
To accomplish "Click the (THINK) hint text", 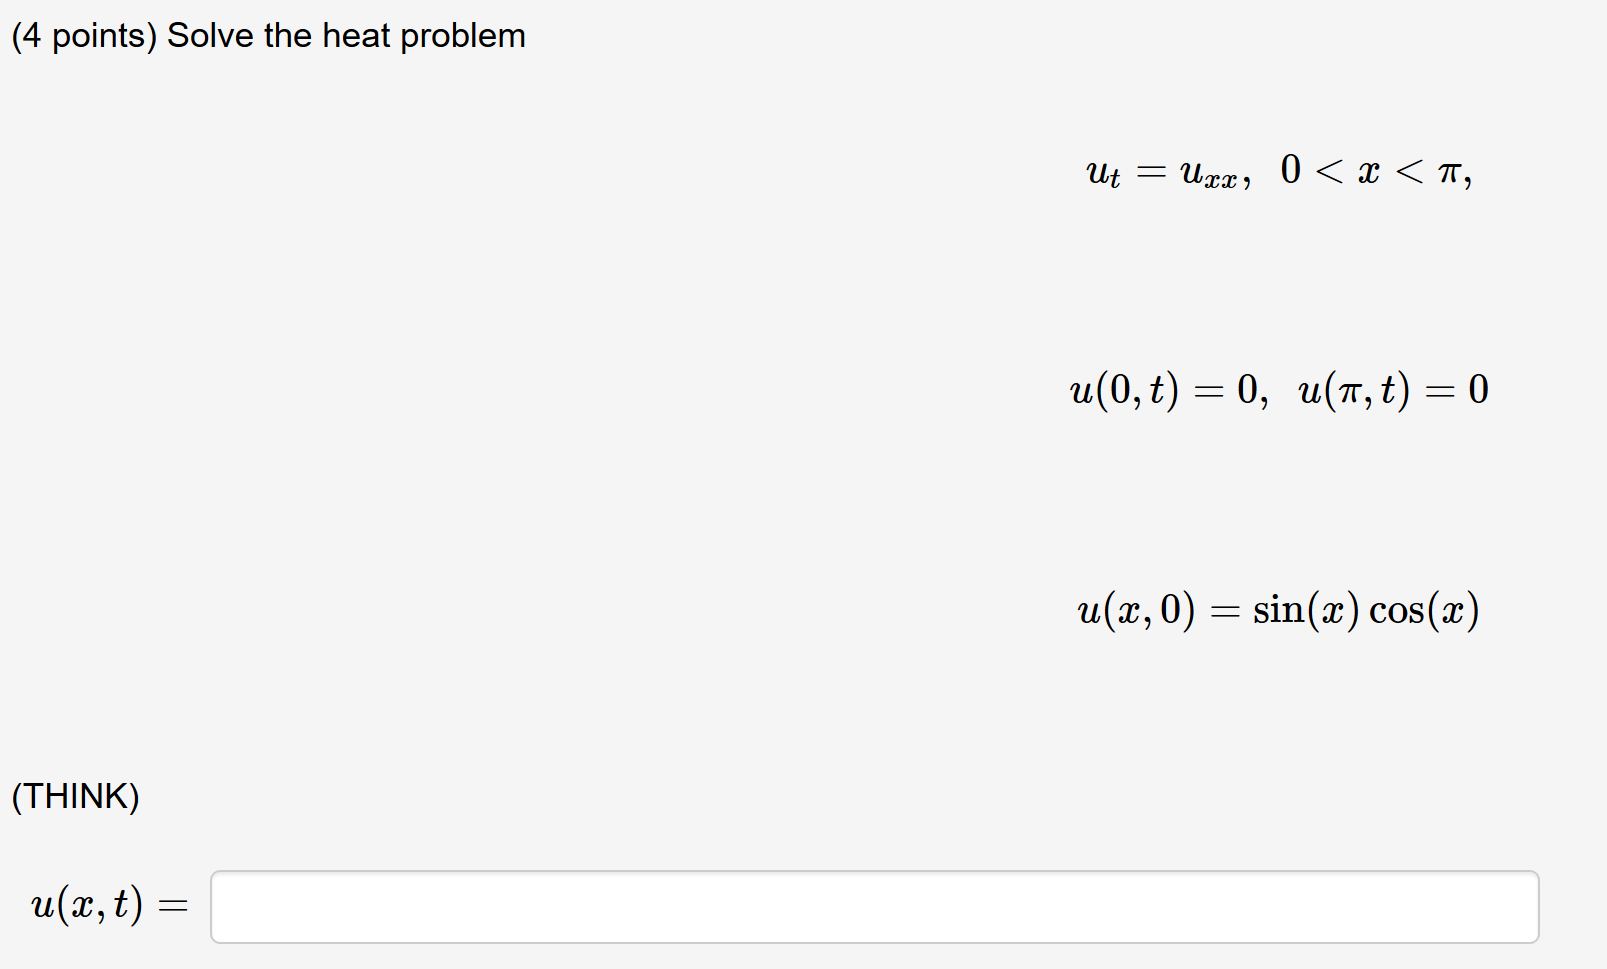I will [x=76, y=797].
